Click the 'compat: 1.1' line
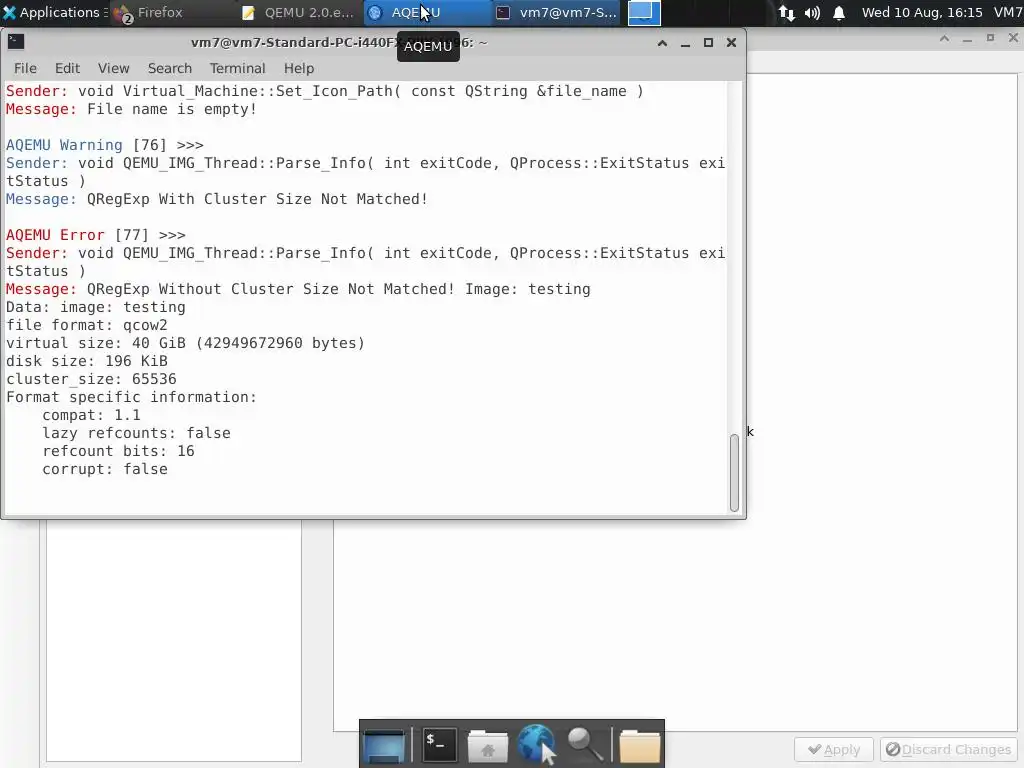The width and height of the screenshot is (1024, 768). [x=91, y=415]
